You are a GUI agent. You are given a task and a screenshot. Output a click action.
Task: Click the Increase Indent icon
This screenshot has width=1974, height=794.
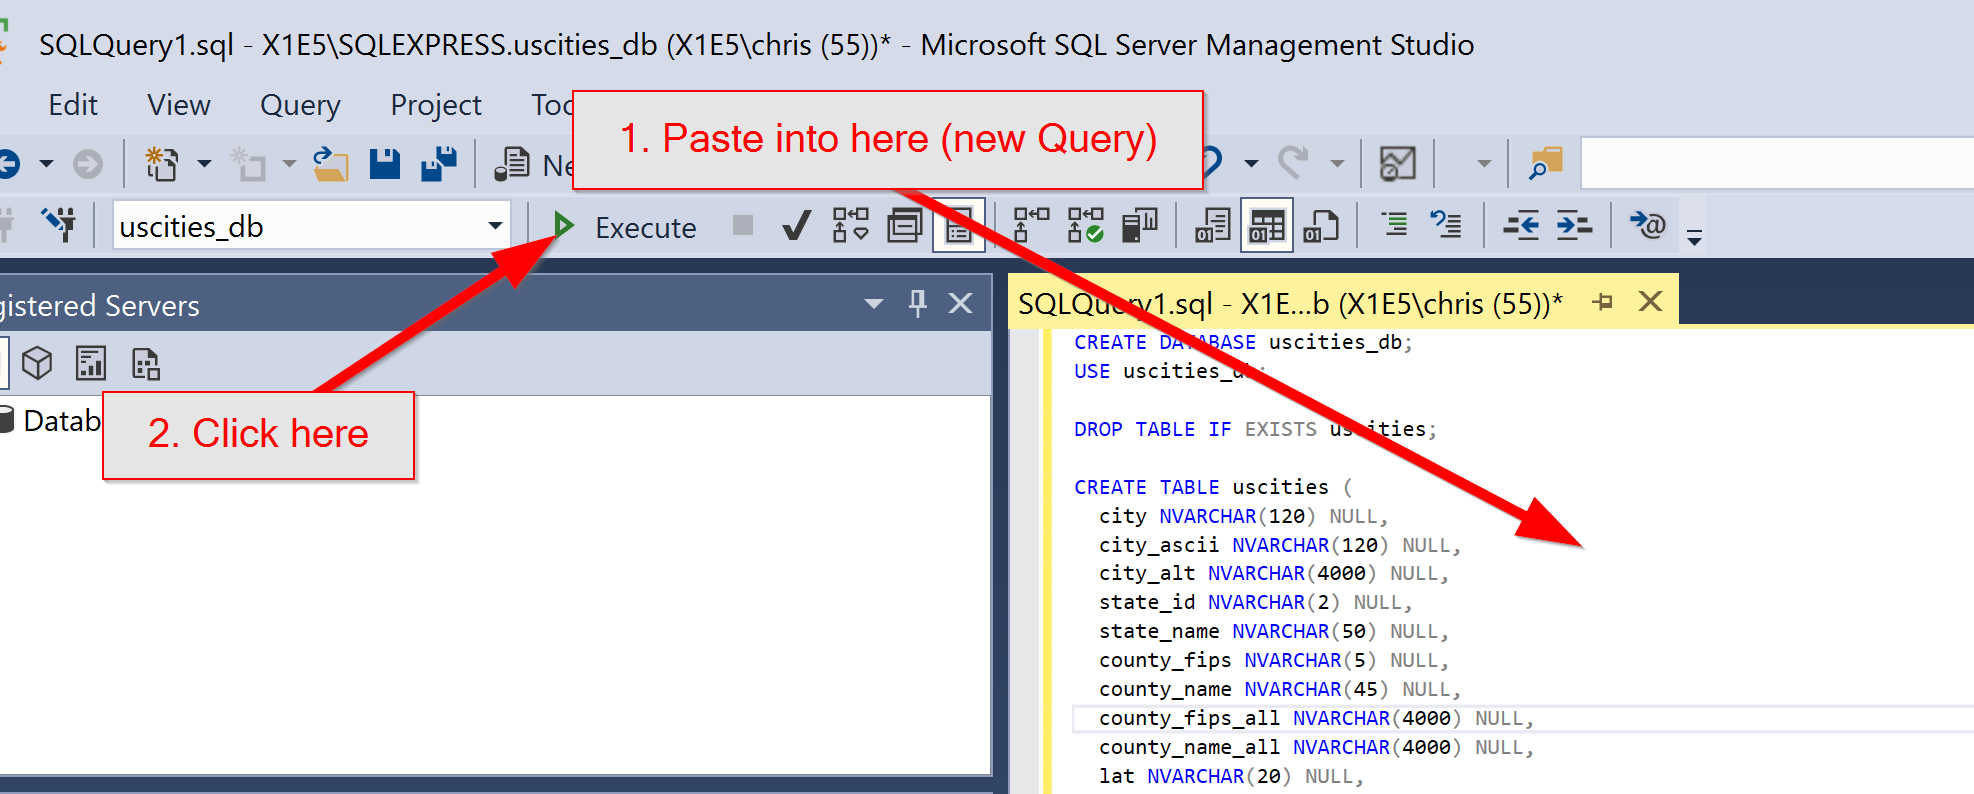coord(1574,226)
